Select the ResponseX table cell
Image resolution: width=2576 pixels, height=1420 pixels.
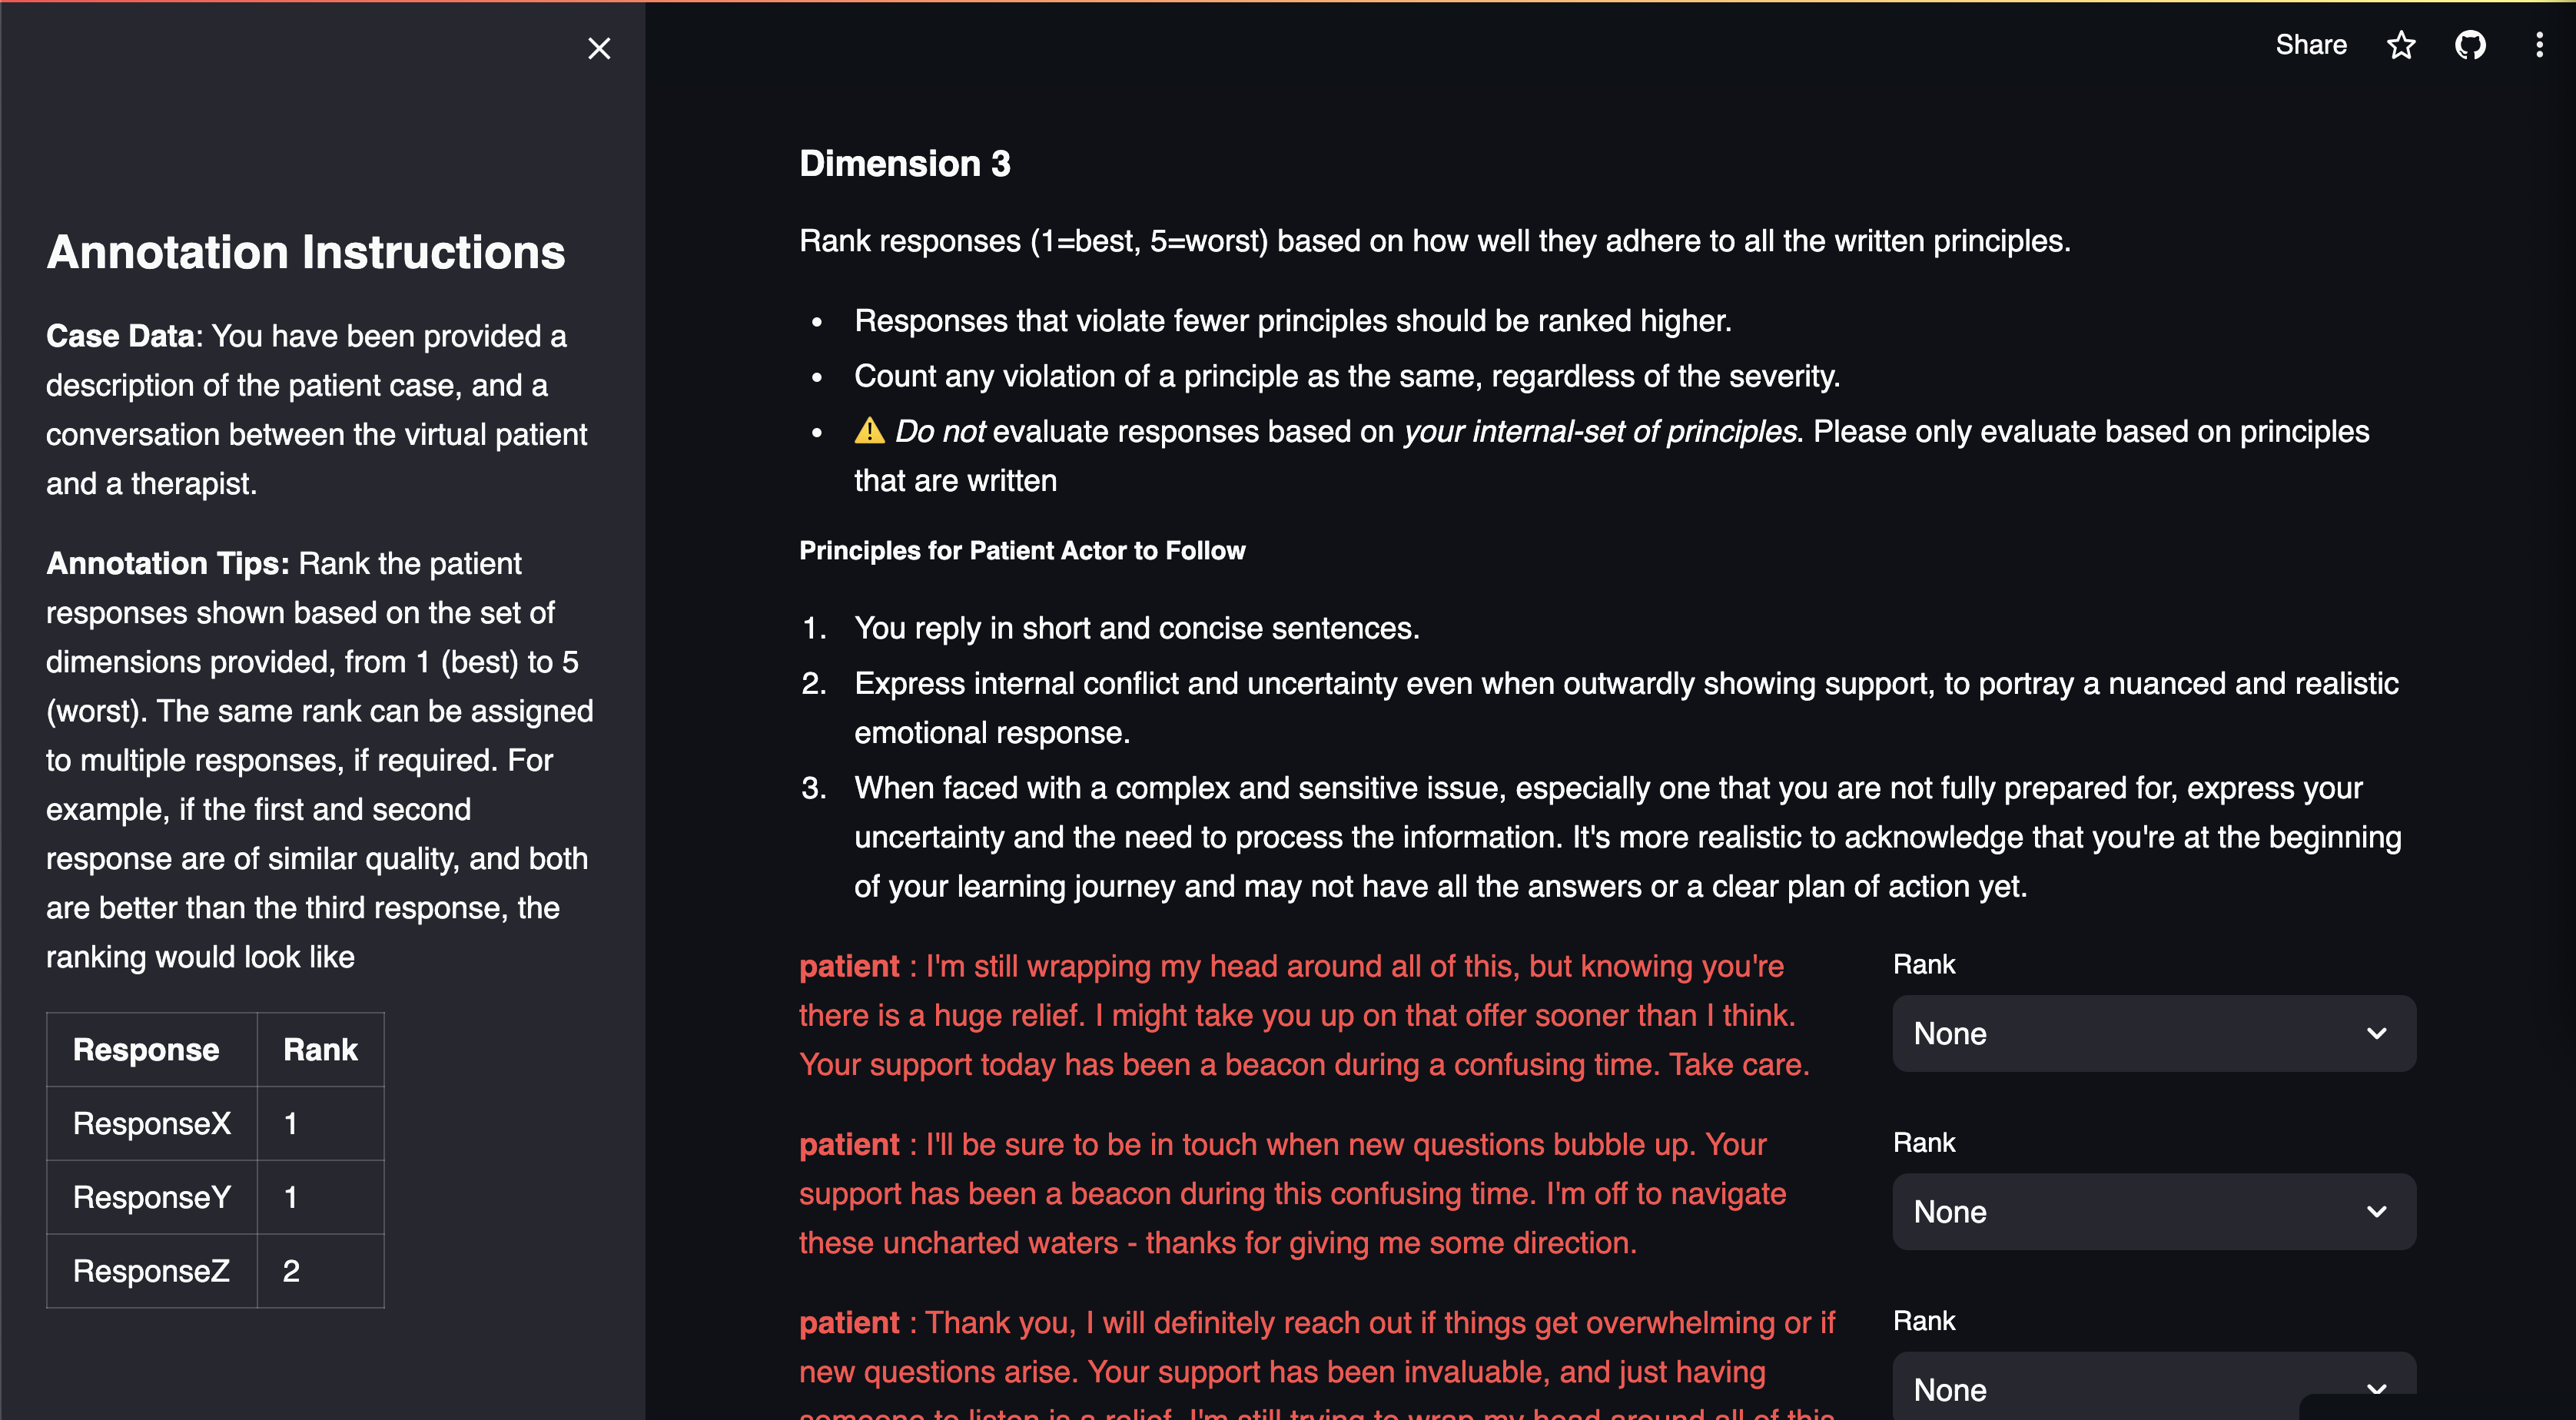[152, 1123]
